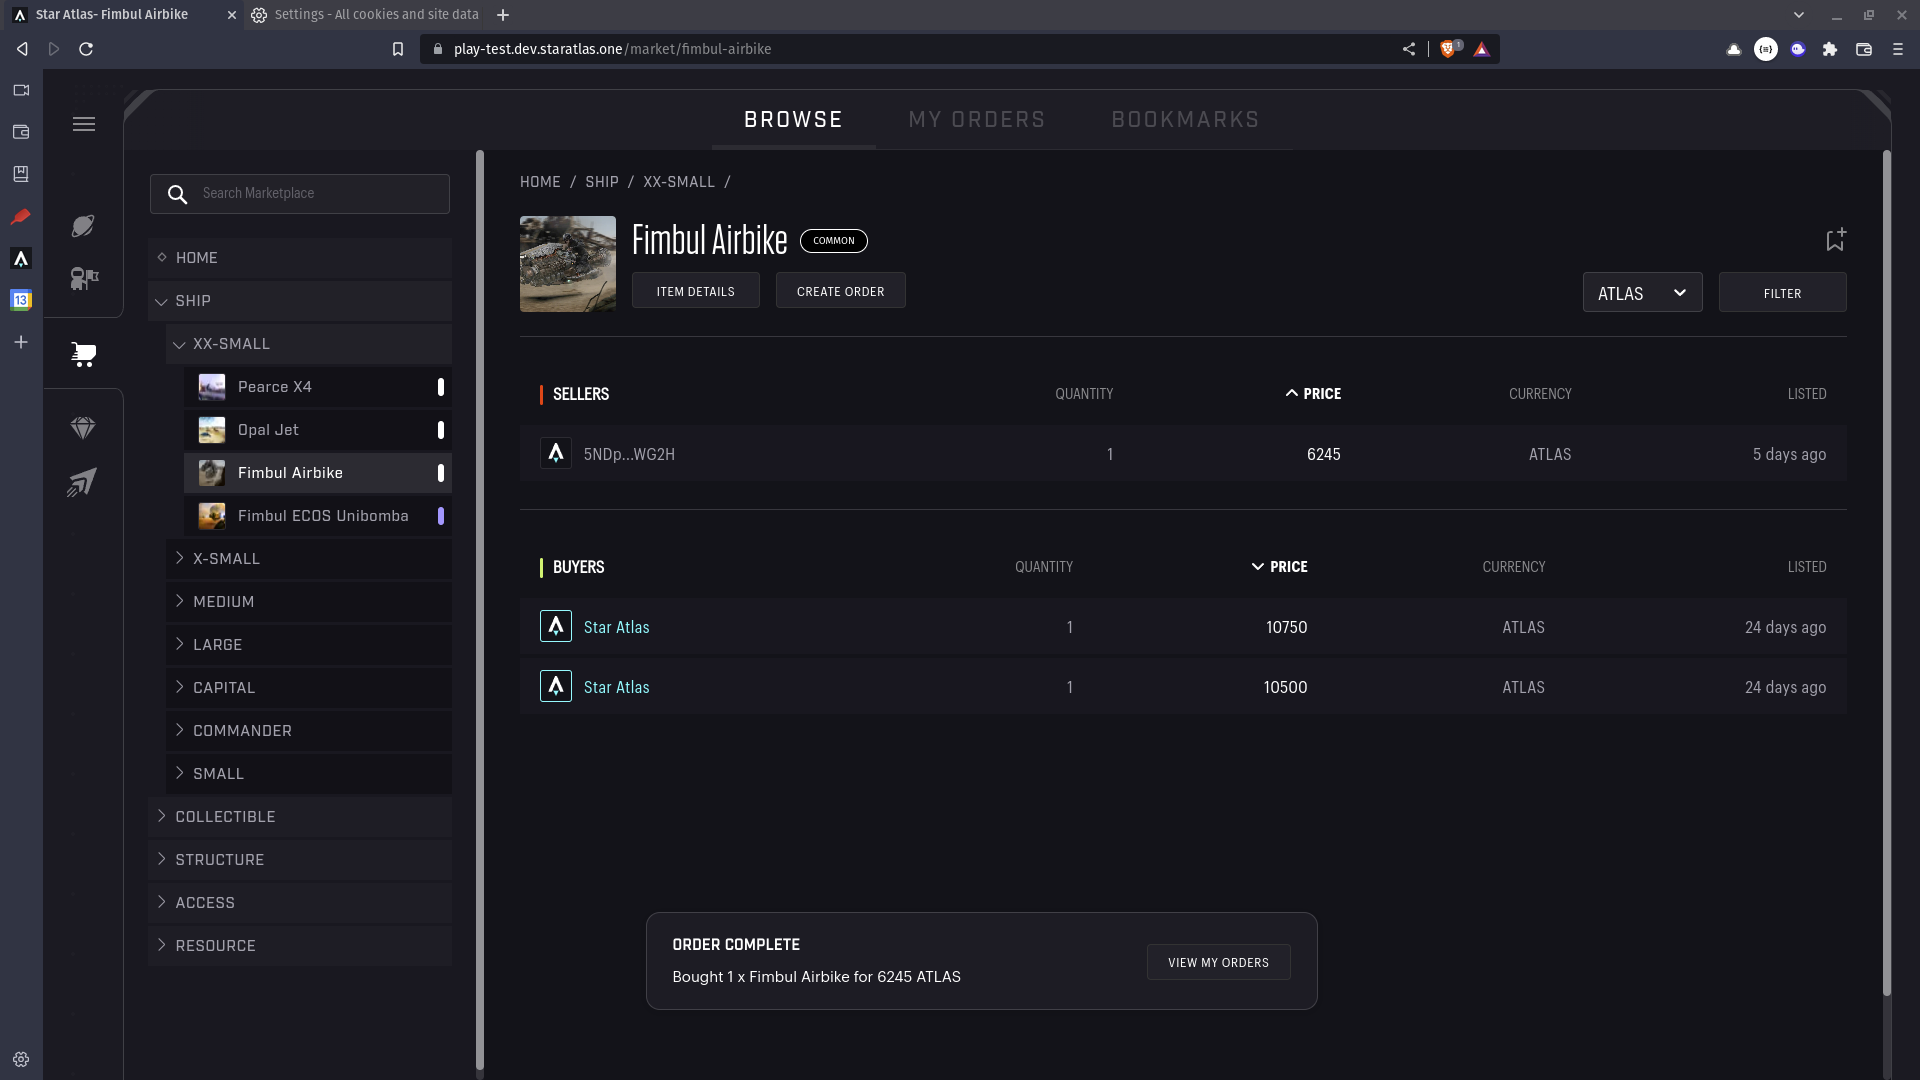Open the hamburger menu in the sidebar
The width and height of the screenshot is (1920, 1080).
click(84, 124)
